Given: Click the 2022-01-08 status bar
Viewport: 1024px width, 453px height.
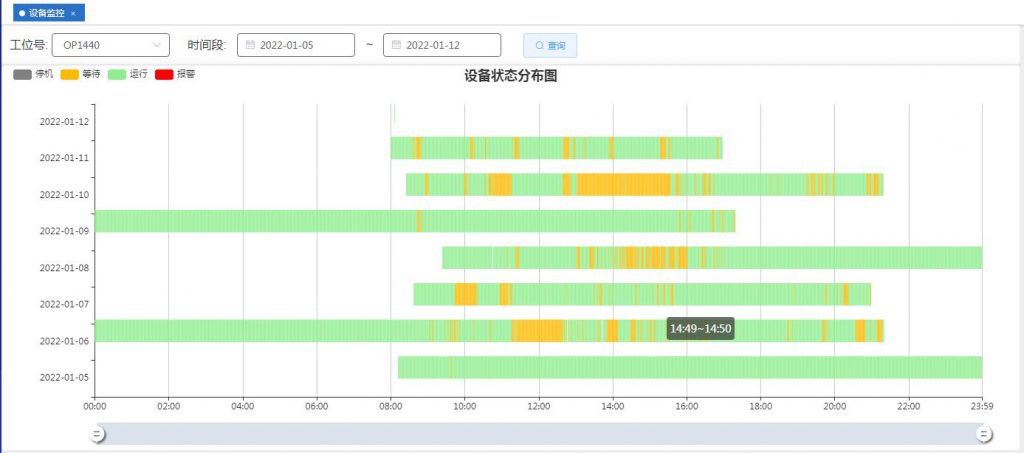Looking at the screenshot, I should click(712, 258).
